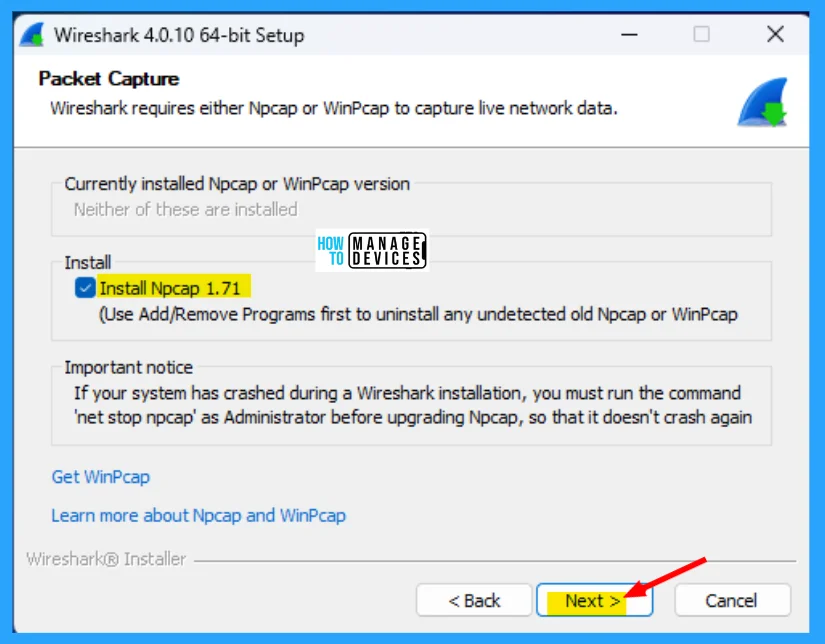Click the 'Wireshark® Installer' footer text
The width and height of the screenshot is (825, 644).
[x=106, y=559]
